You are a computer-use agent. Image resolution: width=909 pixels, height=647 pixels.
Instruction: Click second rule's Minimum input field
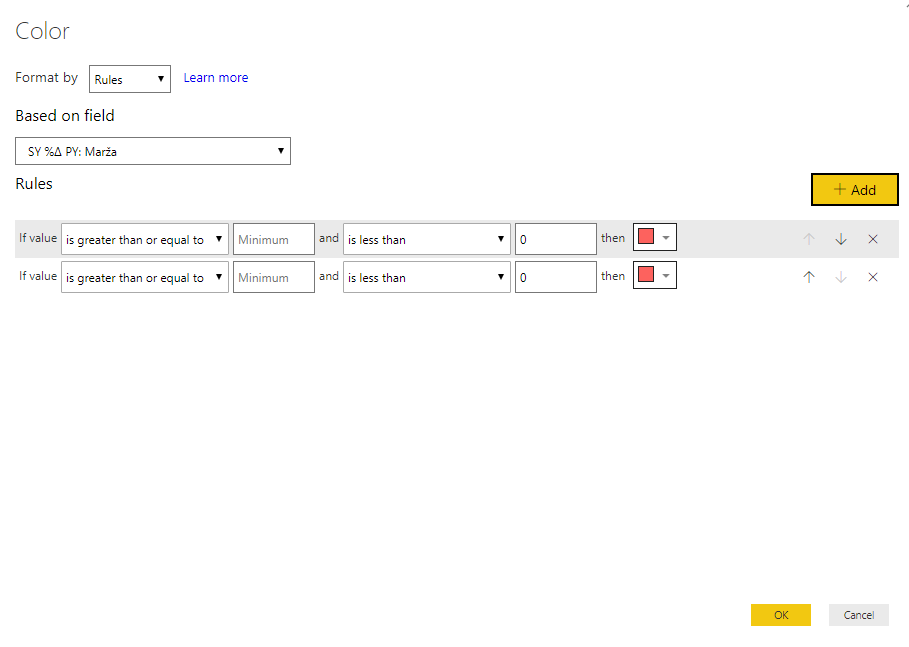tap(274, 277)
